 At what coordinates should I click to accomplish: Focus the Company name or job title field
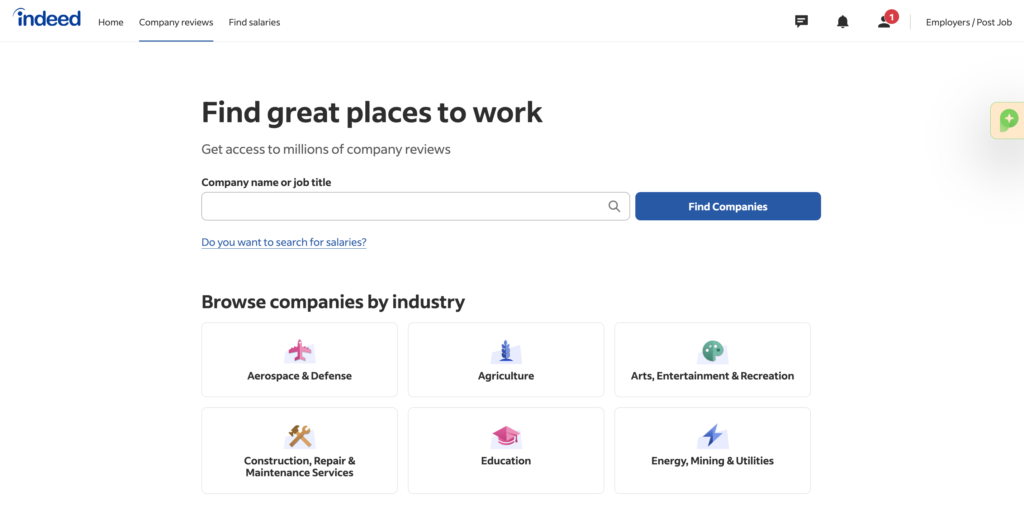point(415,206)
